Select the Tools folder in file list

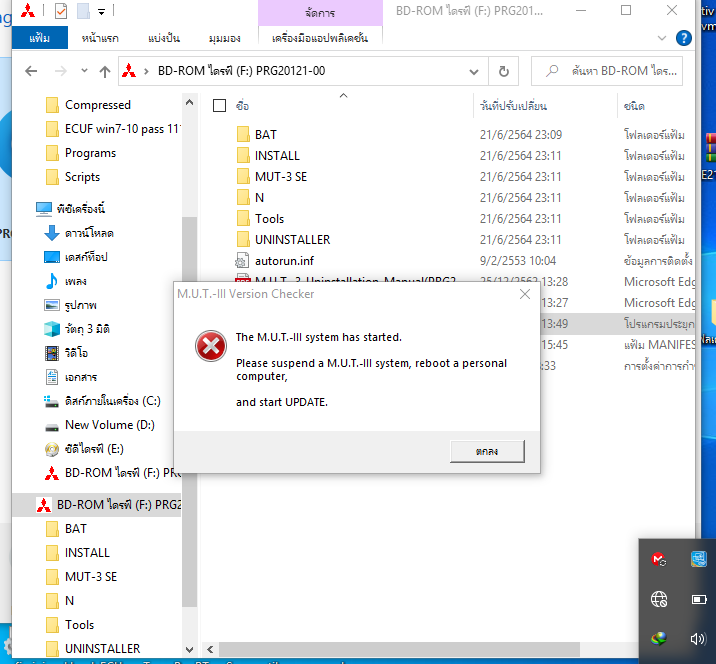[x=269, y=218]
